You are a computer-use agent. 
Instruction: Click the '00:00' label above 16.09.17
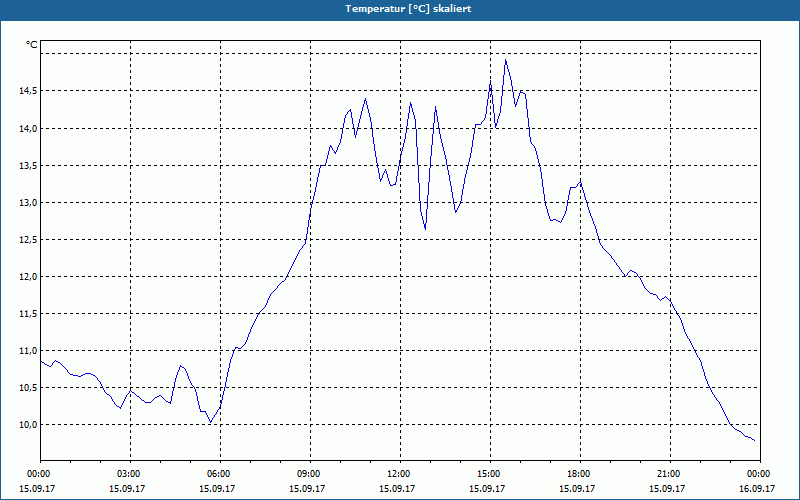[760, 474]
